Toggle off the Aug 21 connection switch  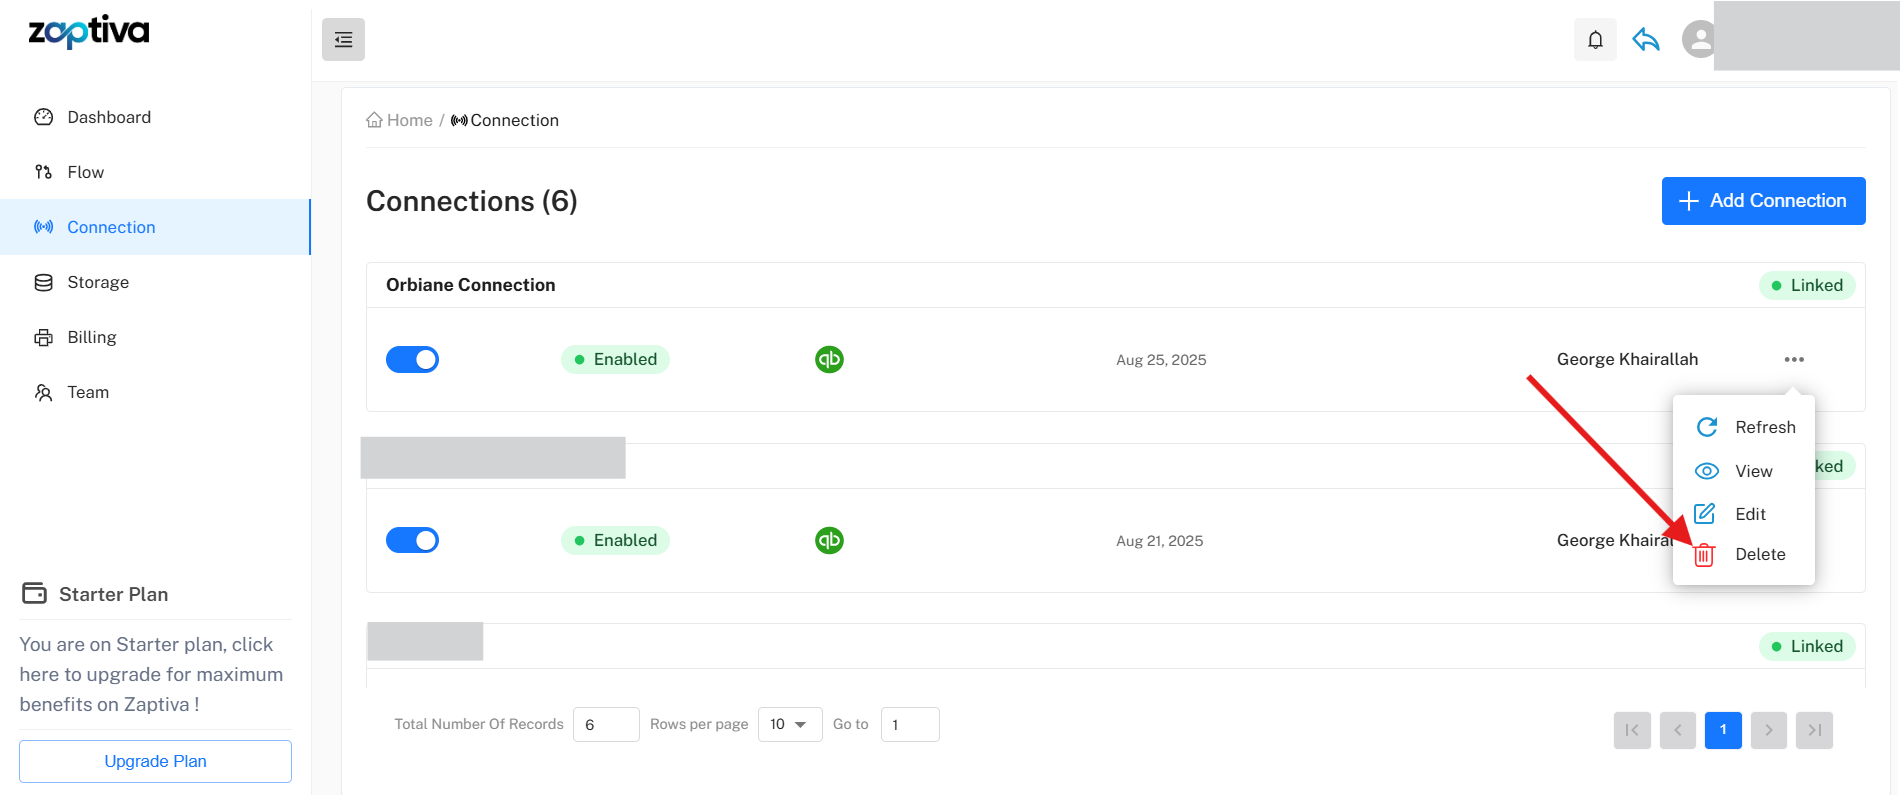[x=412, y=540]
